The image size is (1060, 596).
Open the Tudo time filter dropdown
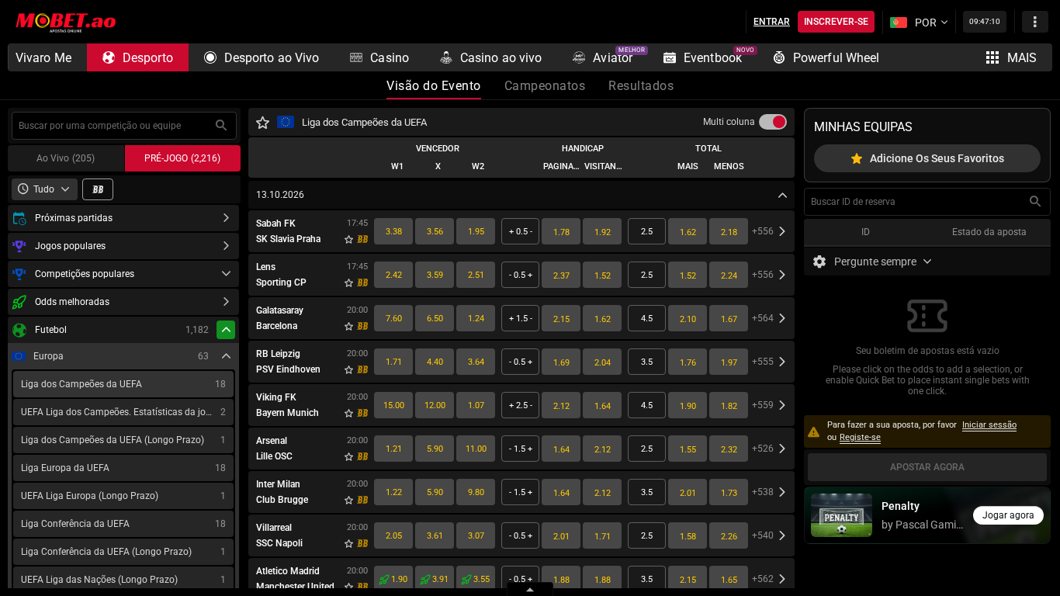pyautogui.click(x=44, y=189)
